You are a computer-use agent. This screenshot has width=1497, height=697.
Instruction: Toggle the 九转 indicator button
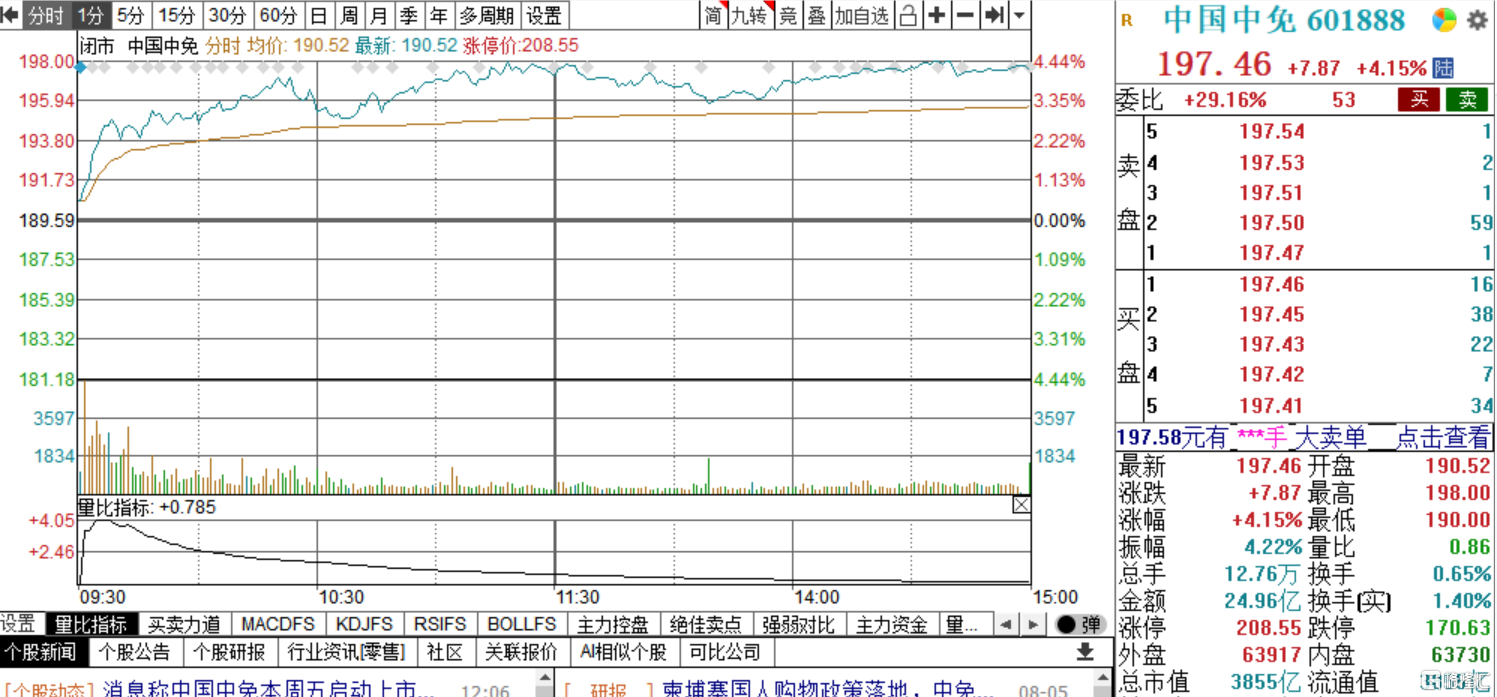tap(749, 15)
